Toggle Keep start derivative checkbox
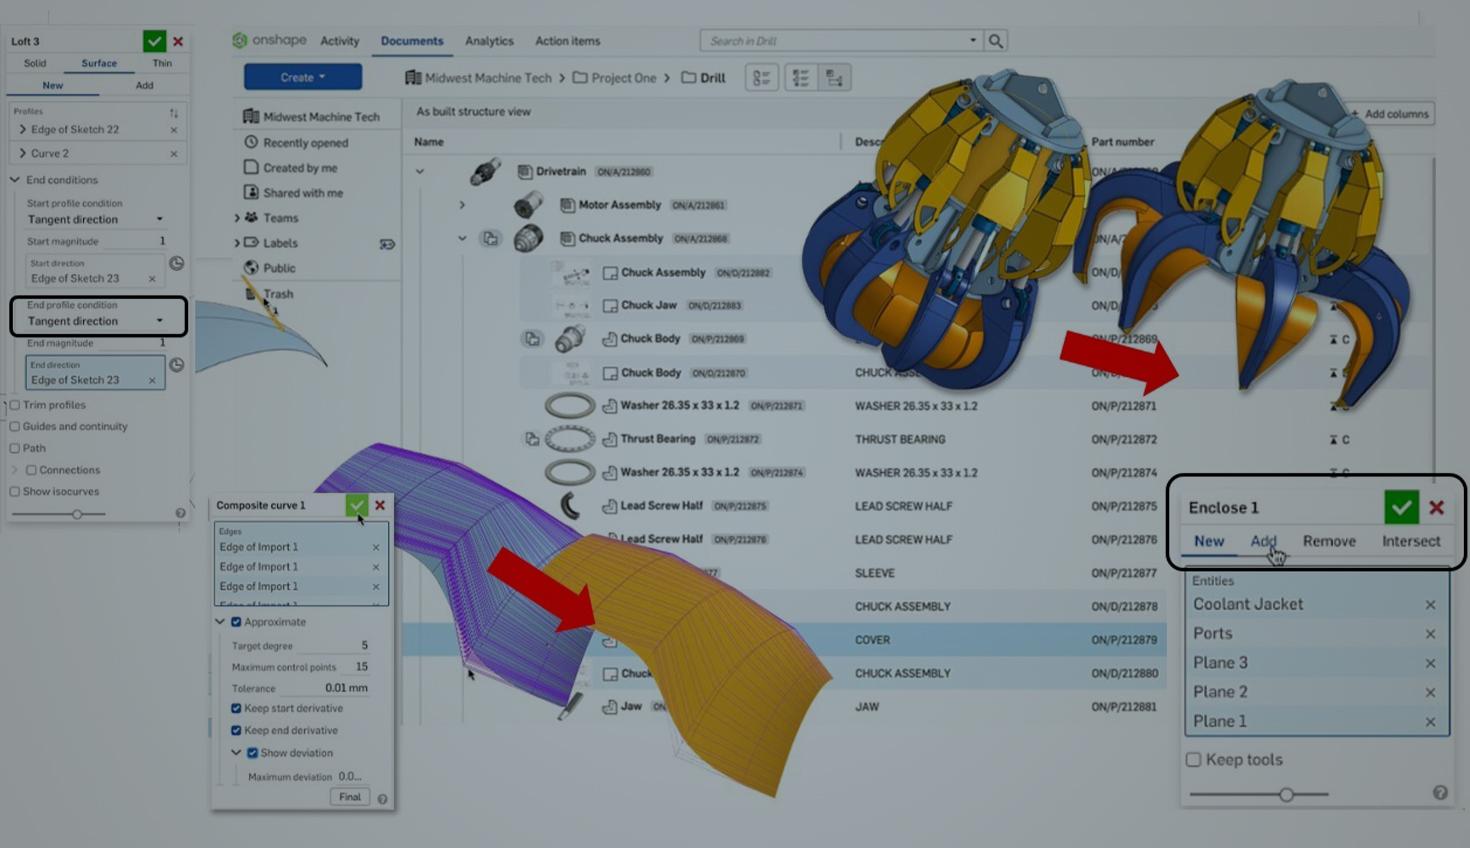 237,708
